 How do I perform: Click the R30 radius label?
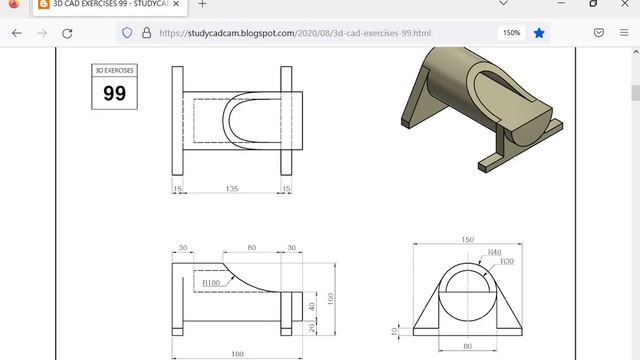tap(507, 261)
